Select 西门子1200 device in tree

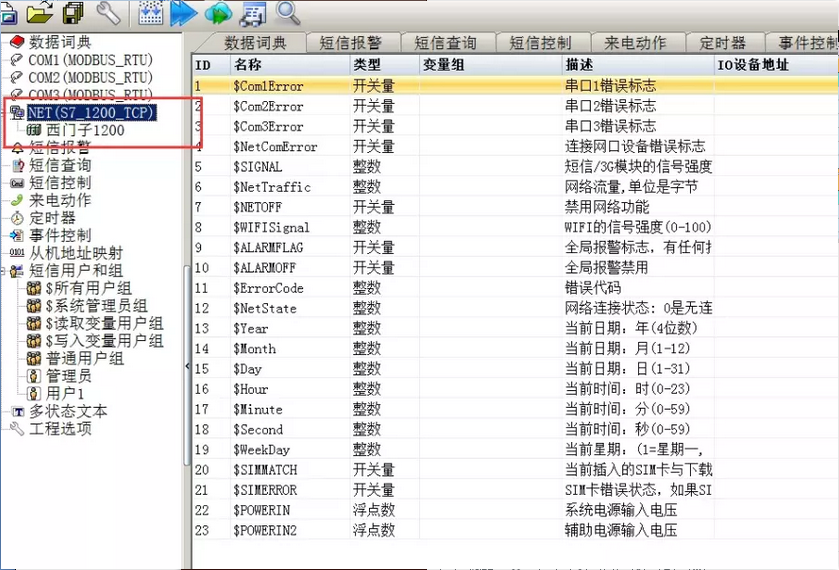tap(85, 130)
